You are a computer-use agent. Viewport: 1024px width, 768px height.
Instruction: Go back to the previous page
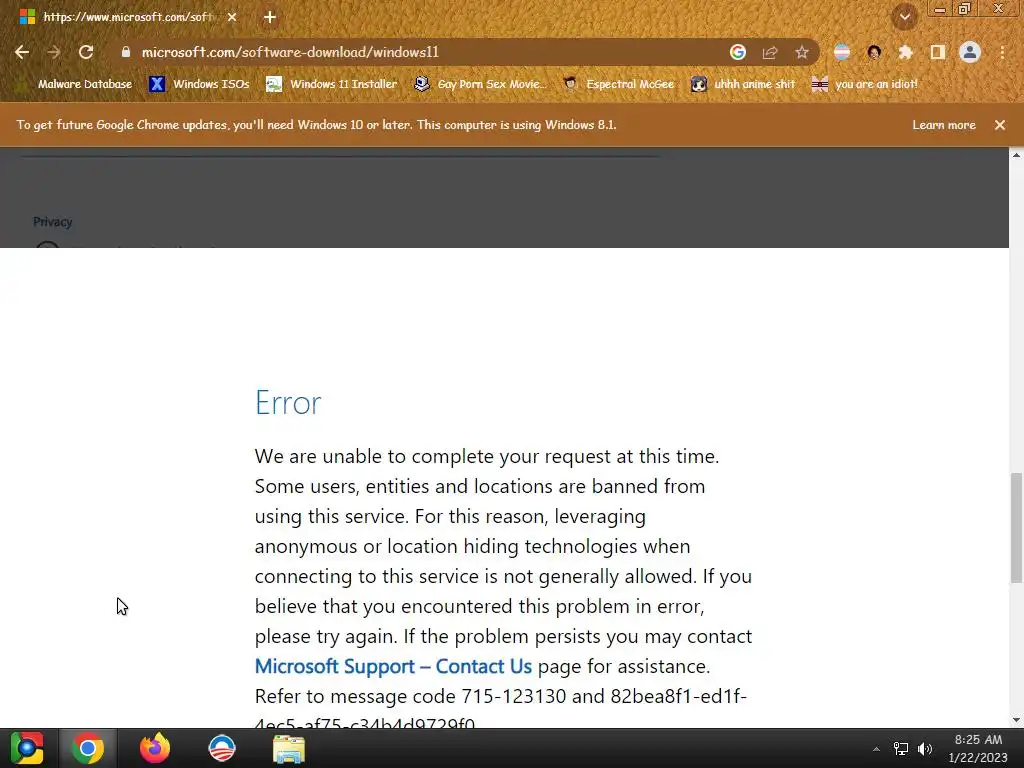22,52
